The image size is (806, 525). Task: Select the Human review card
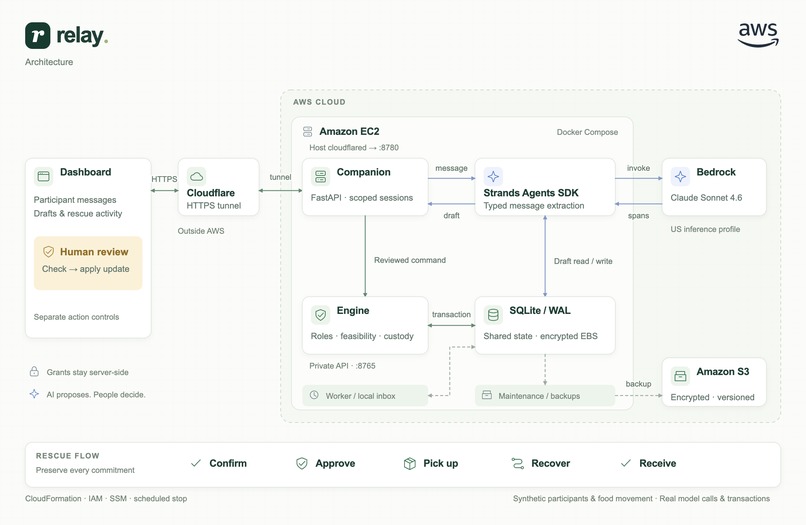click(x=88, y=263)
